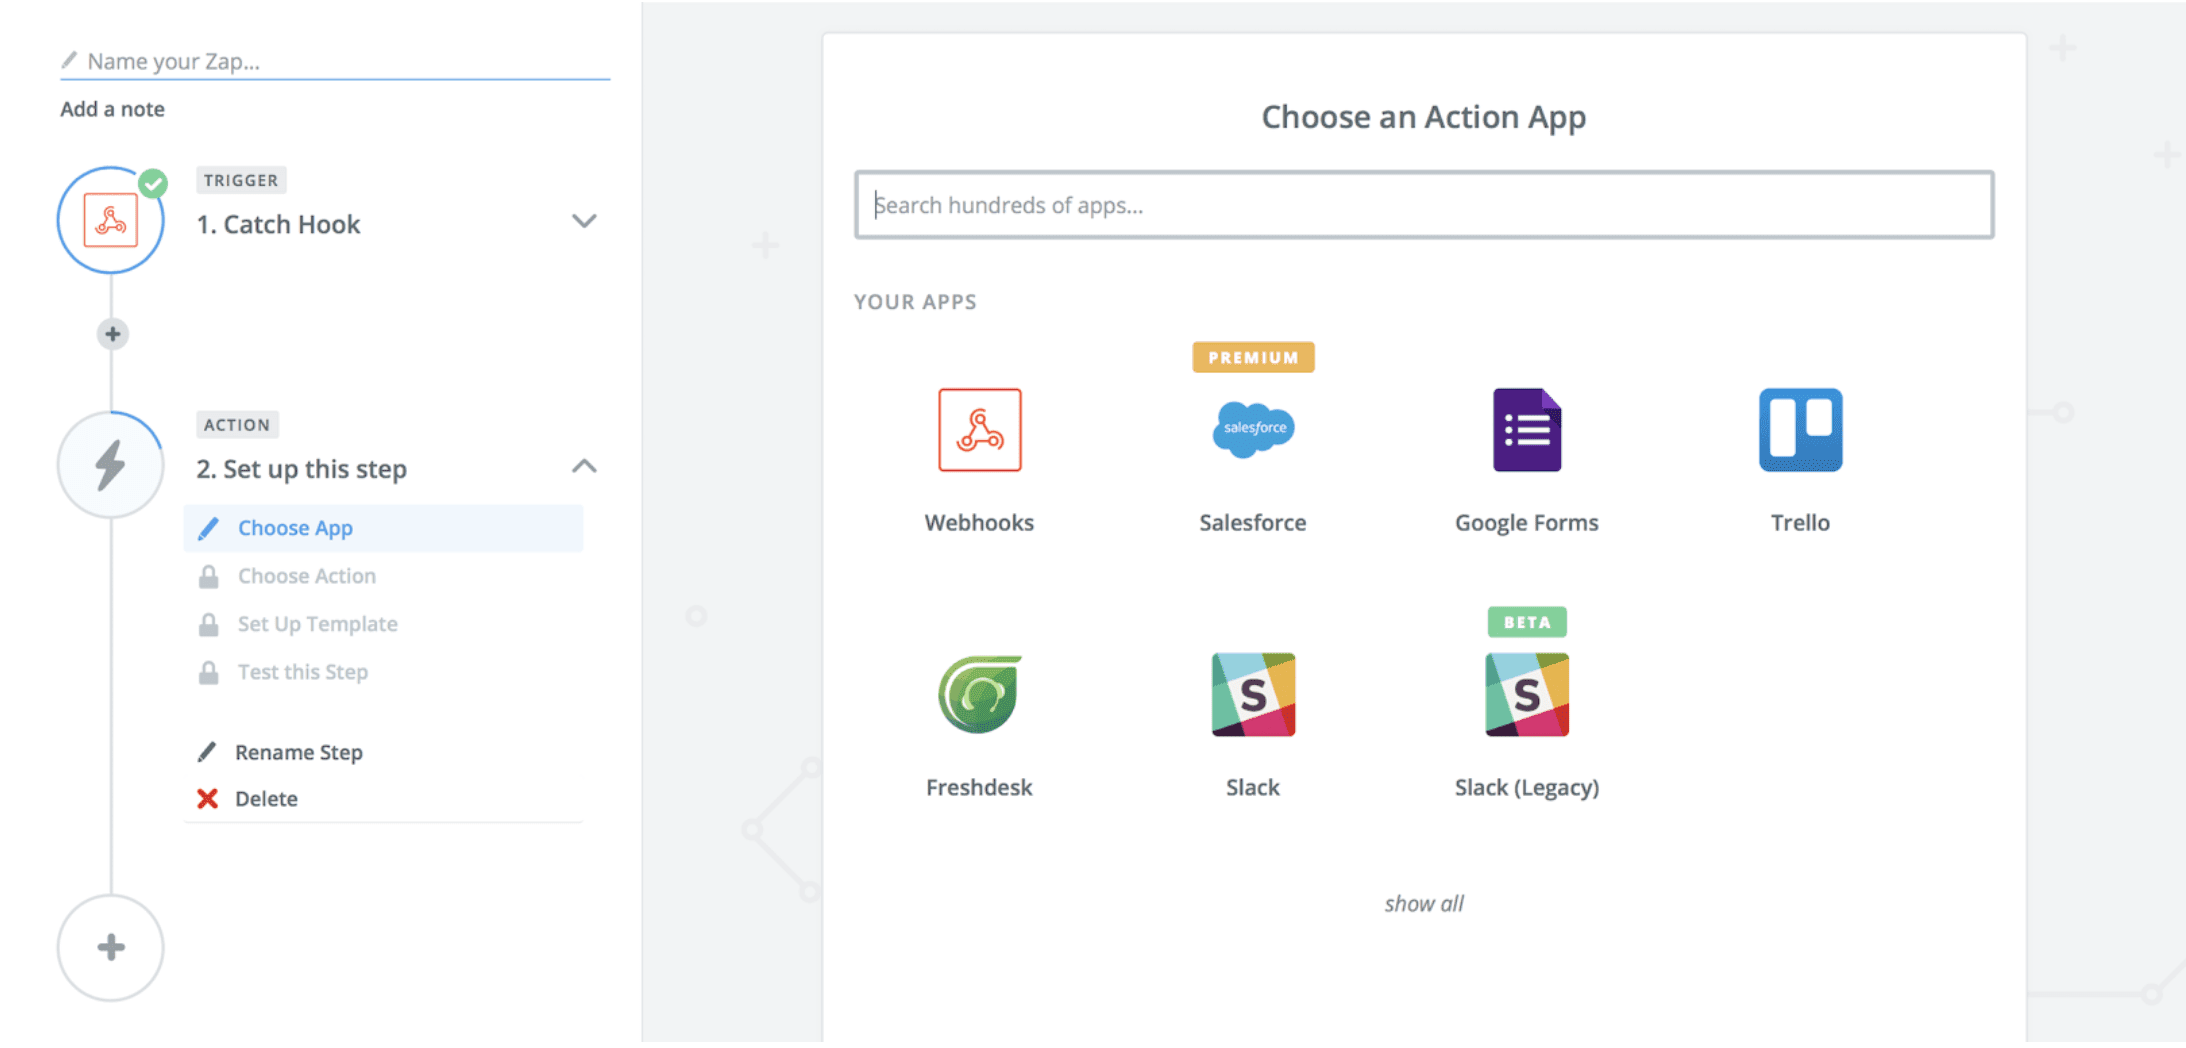This screenshot has width=2186, height=1048.
Task: Choose the Freshdesk app icon
Action: pyautogui.click(x=979, y=694)
